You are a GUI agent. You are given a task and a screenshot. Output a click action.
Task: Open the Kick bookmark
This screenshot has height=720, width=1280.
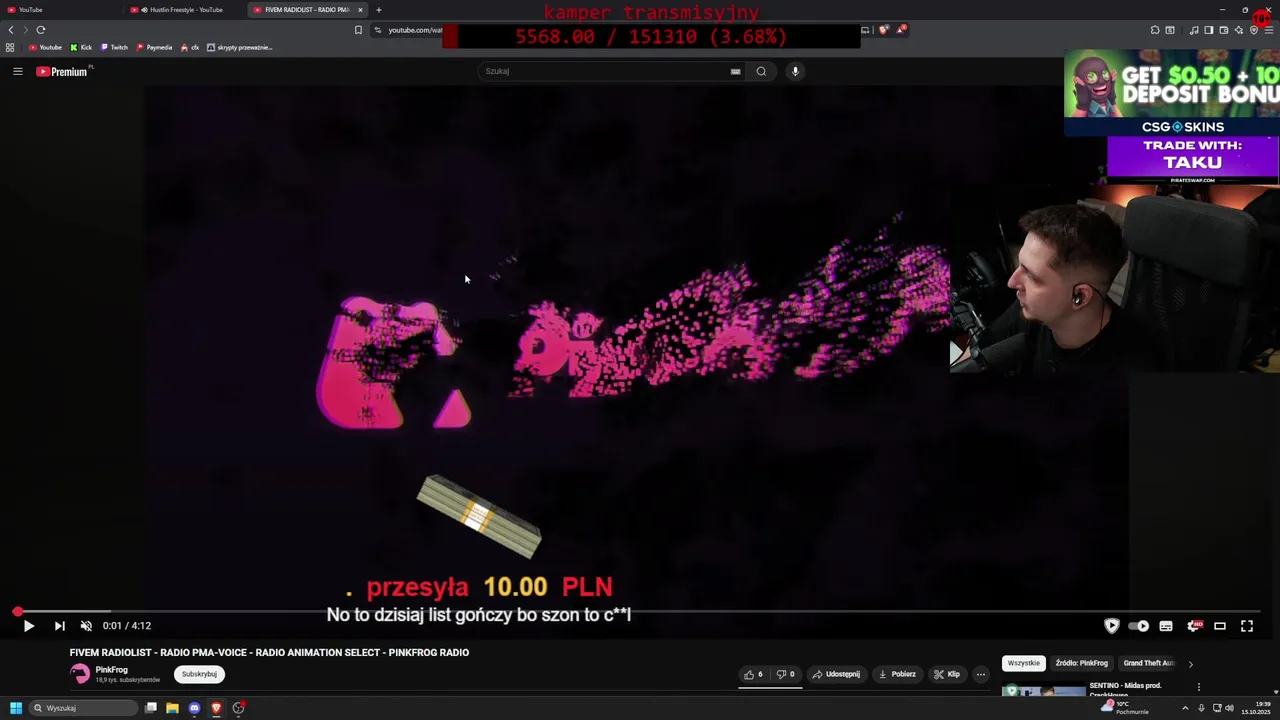tap(81, 47)
